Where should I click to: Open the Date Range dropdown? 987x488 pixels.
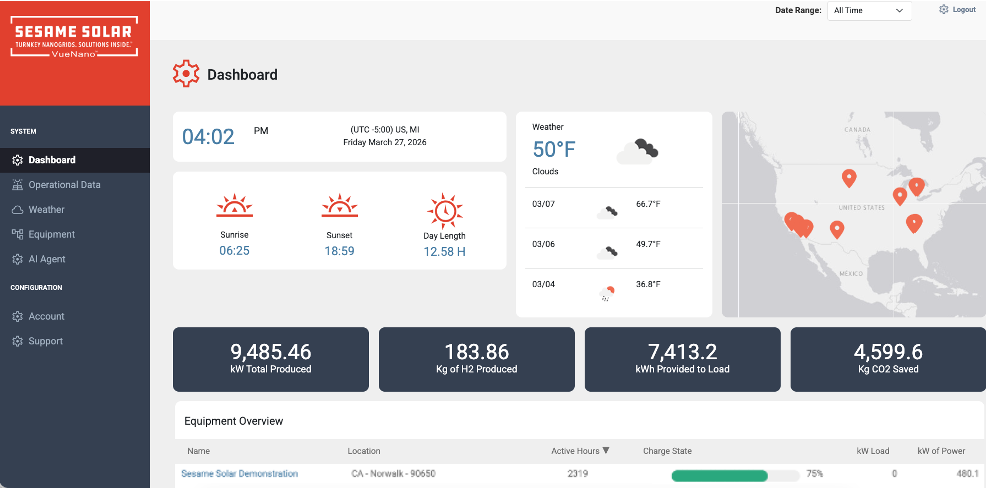pyautogui.click(x=868, y=10)
